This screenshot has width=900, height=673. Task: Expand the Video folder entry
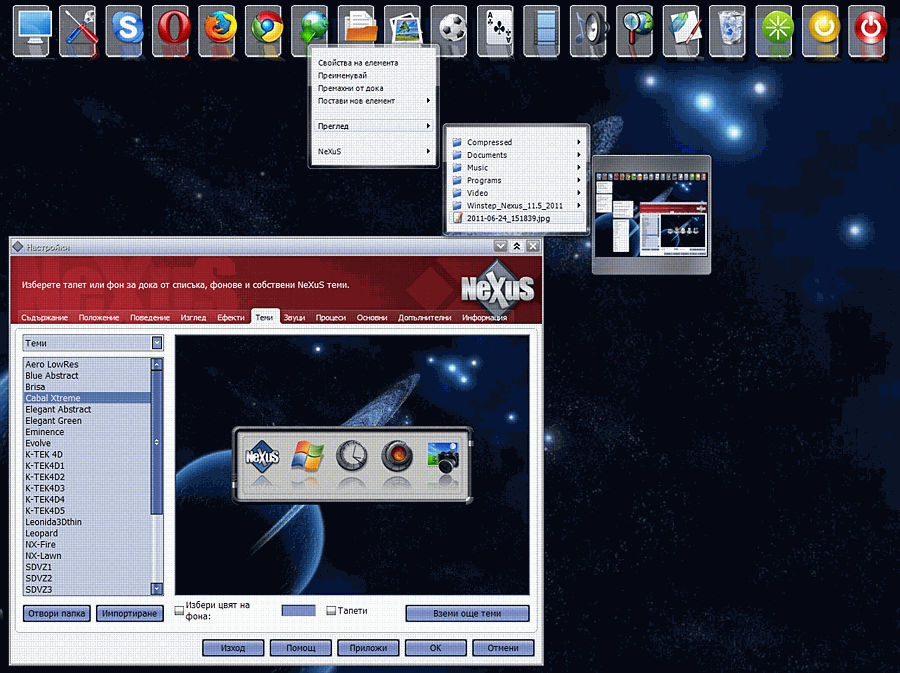pos(517,193)
